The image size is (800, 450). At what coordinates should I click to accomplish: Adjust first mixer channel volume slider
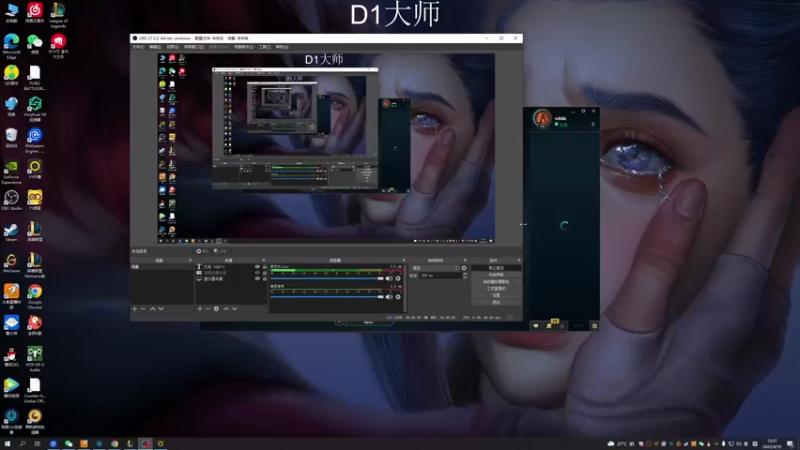(327, 279)
